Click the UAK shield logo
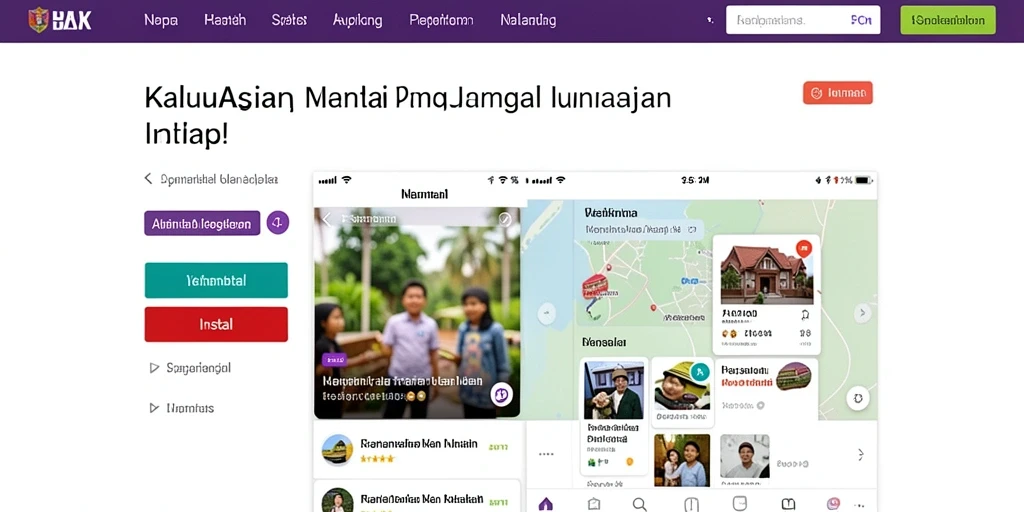 (x=39, y=20)
